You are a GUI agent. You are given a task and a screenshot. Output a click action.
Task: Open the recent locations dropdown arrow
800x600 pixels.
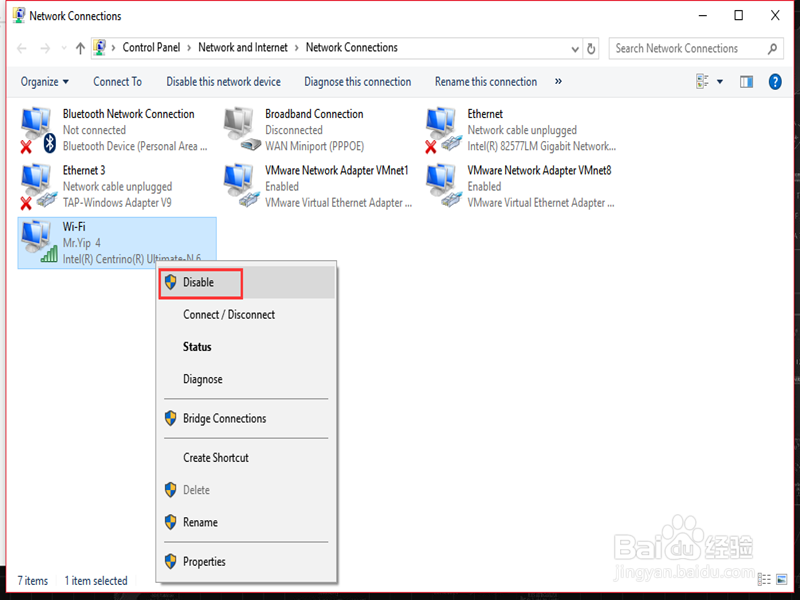click(x=64, y=48)
